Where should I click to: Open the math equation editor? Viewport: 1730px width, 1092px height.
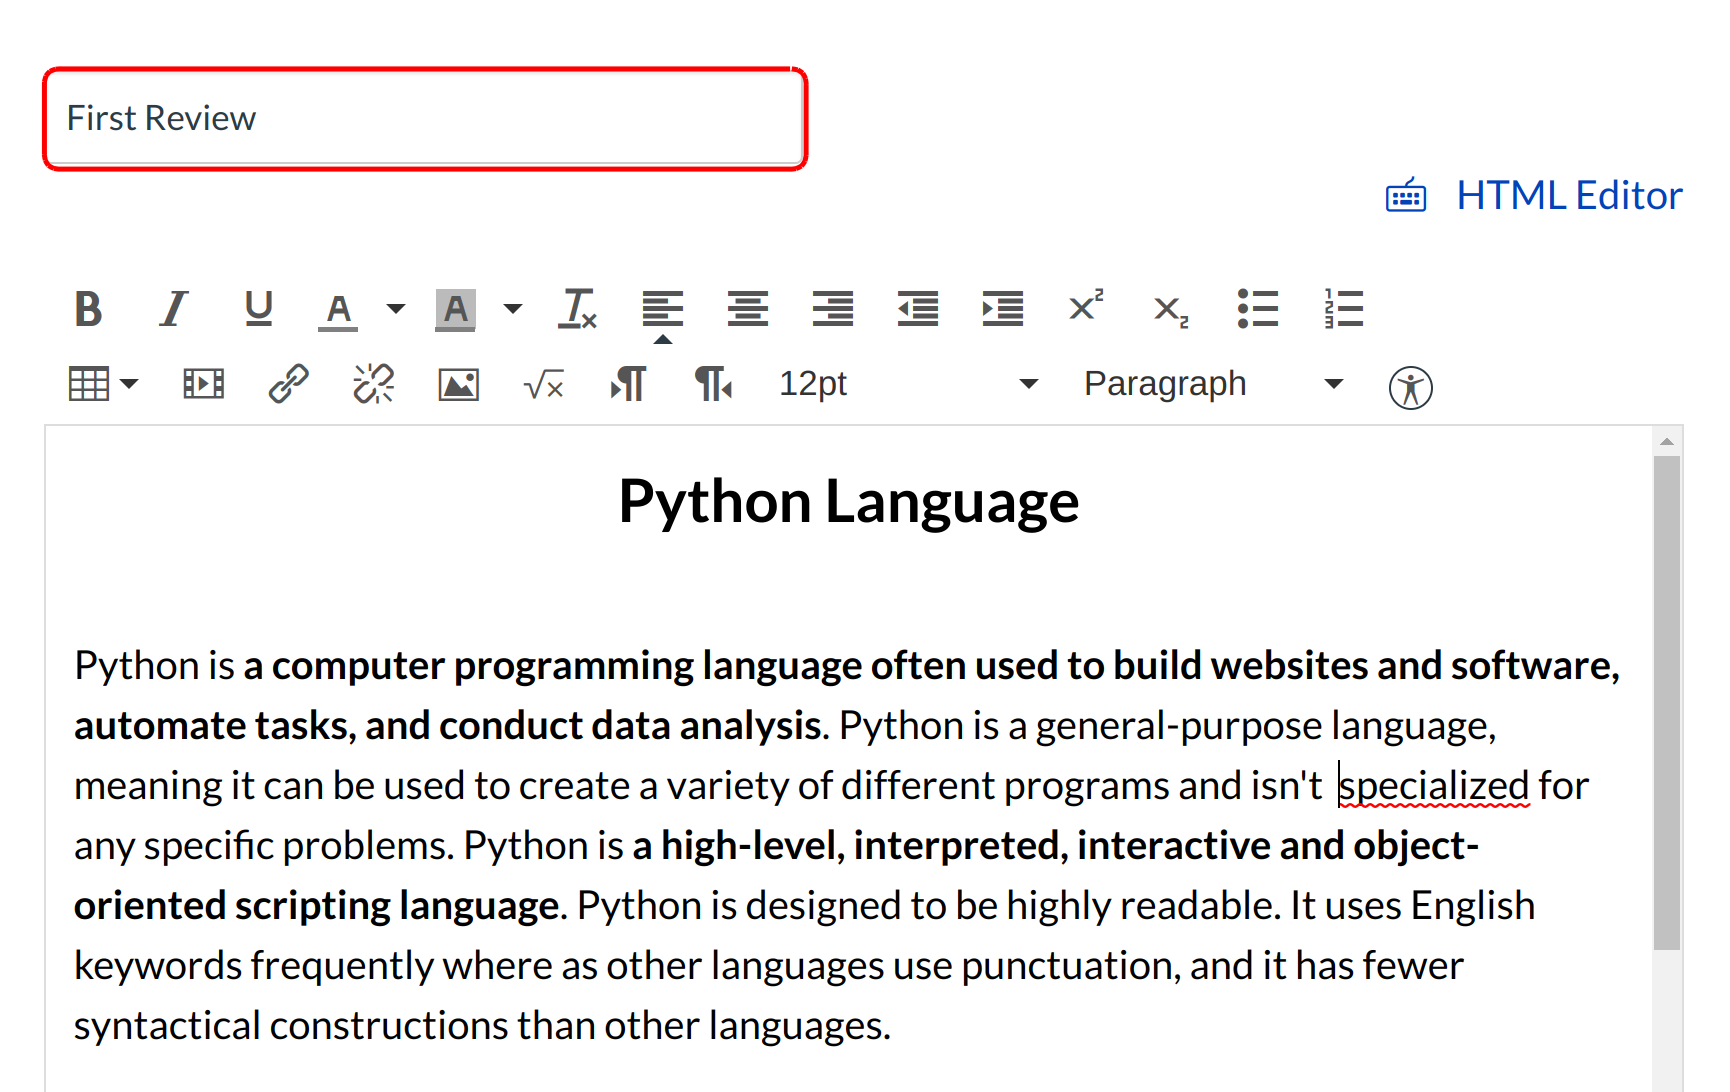coord(544,384)
